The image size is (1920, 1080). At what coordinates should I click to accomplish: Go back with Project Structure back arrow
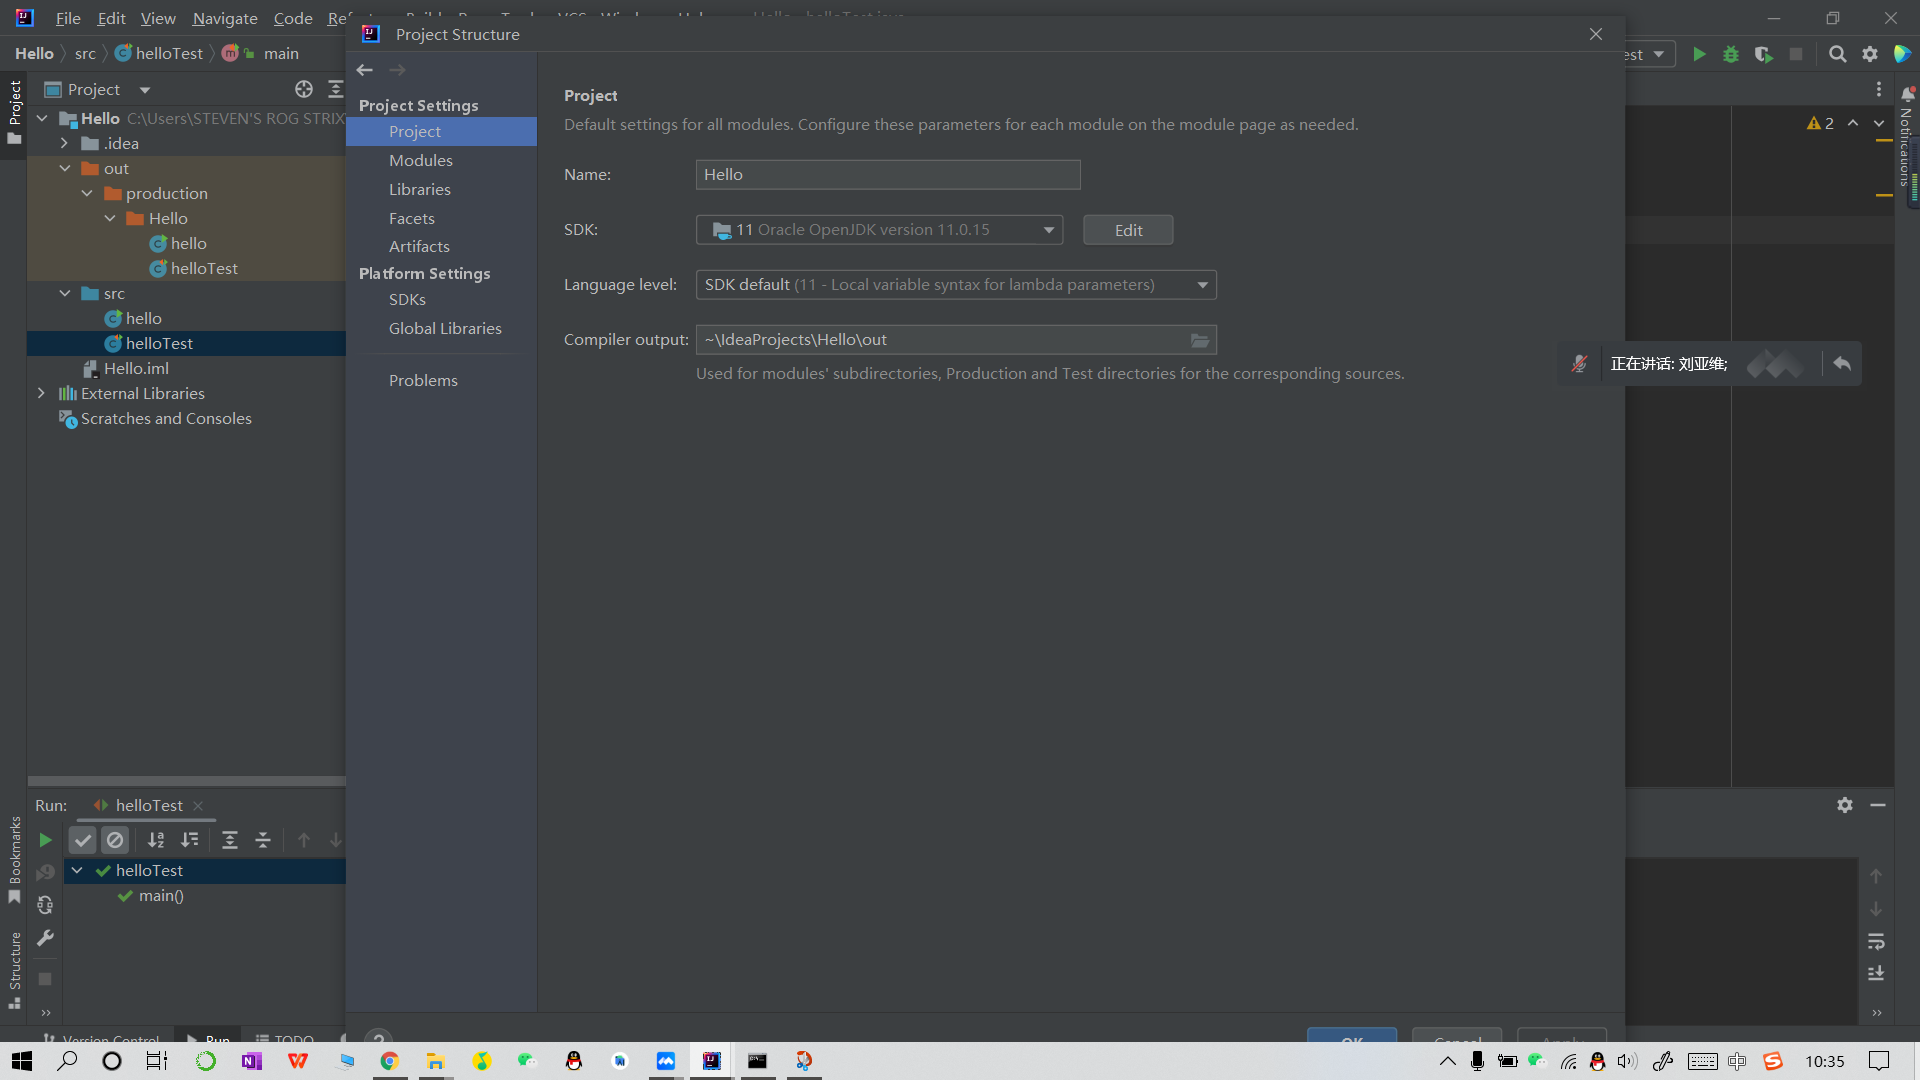[365, 70]
